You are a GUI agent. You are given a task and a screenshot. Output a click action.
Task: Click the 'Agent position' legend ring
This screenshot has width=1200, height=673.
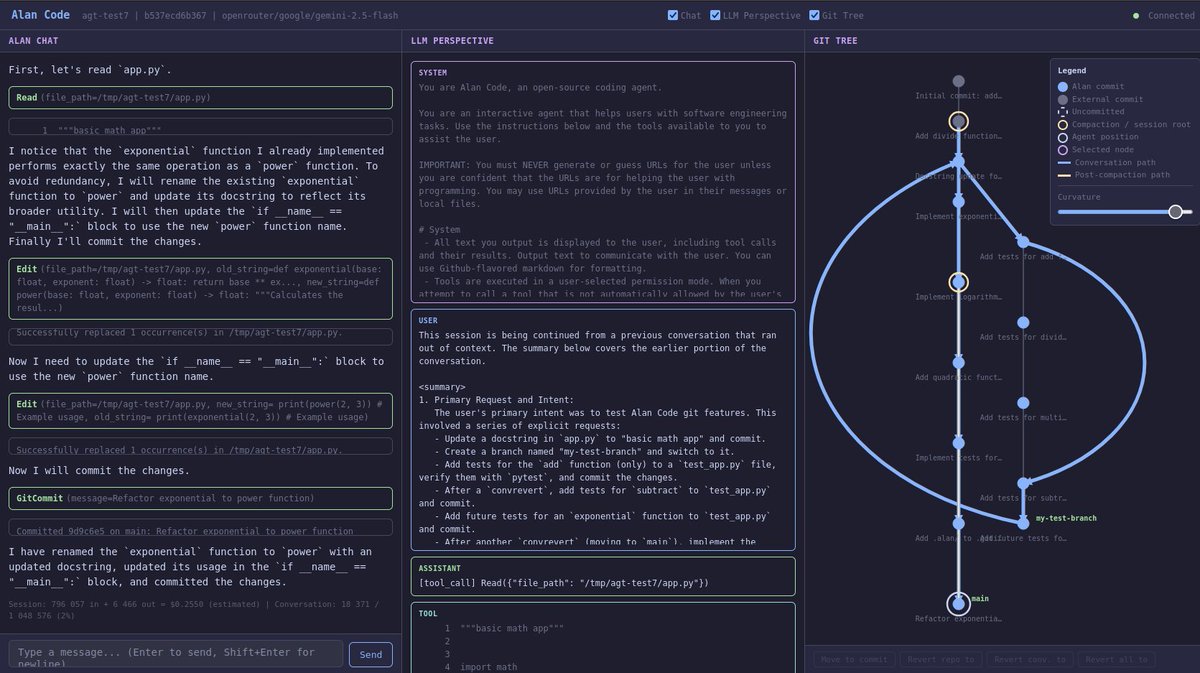pyautogui.click(x=1062, y=137)
